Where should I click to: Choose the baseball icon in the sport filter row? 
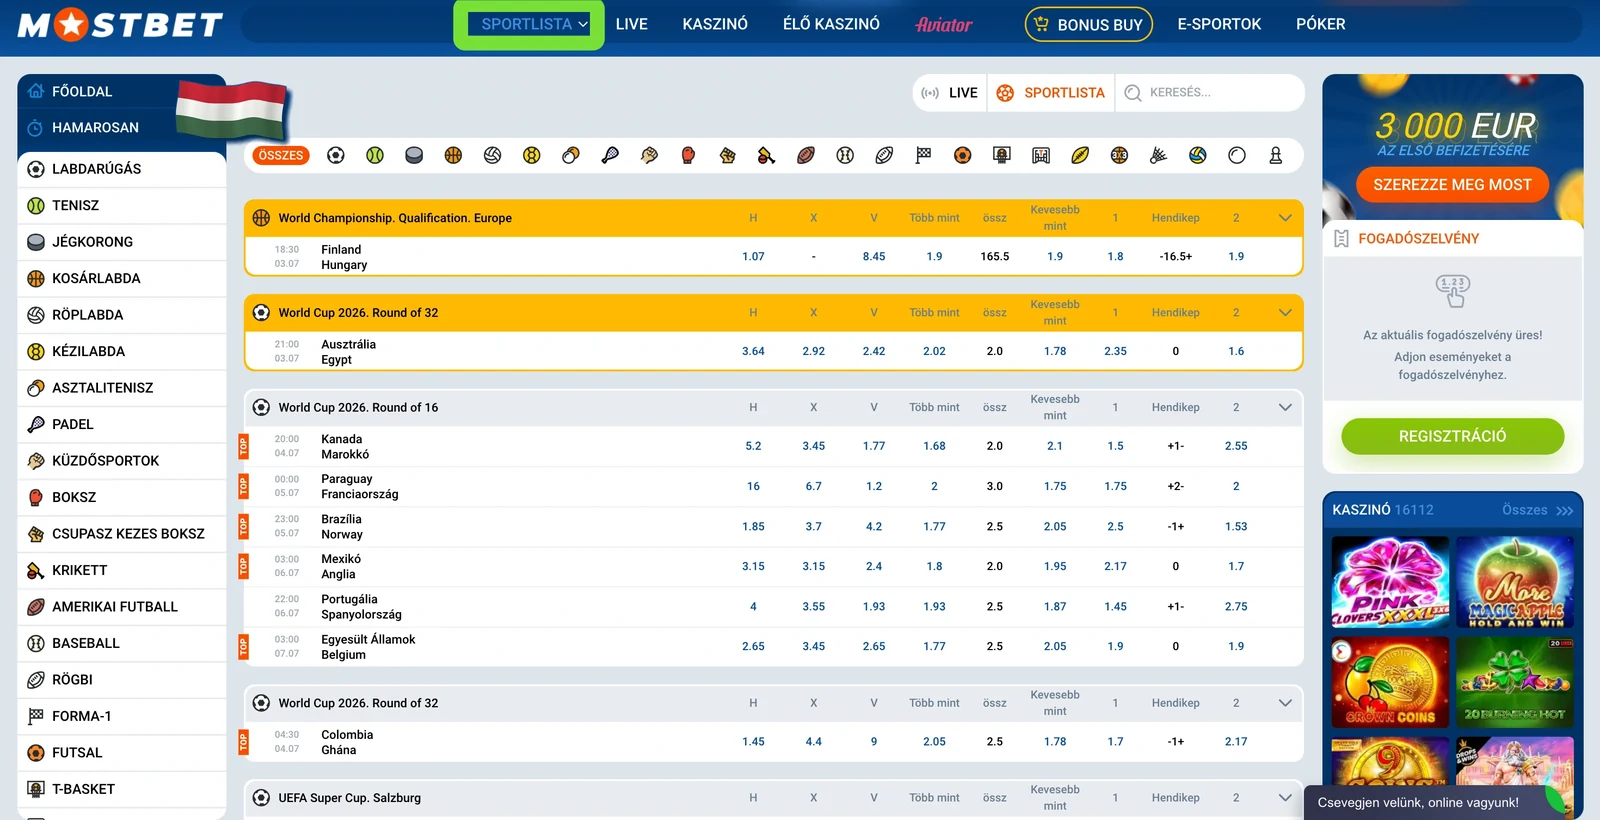click(845, 155)
